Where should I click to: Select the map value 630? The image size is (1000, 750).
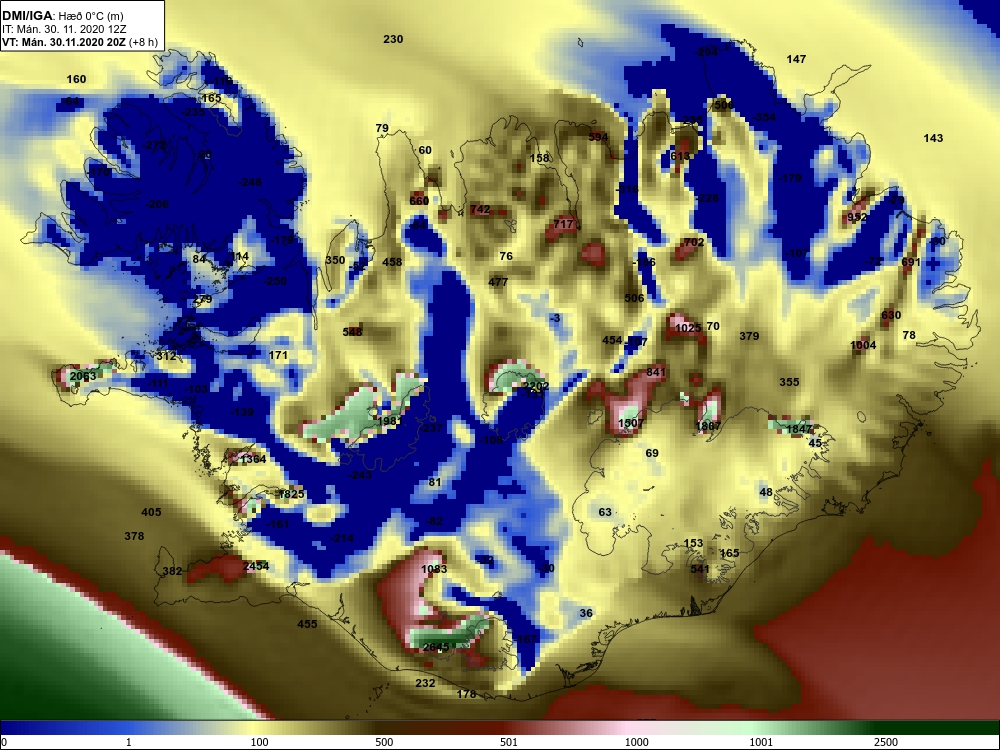click(891, 315)
